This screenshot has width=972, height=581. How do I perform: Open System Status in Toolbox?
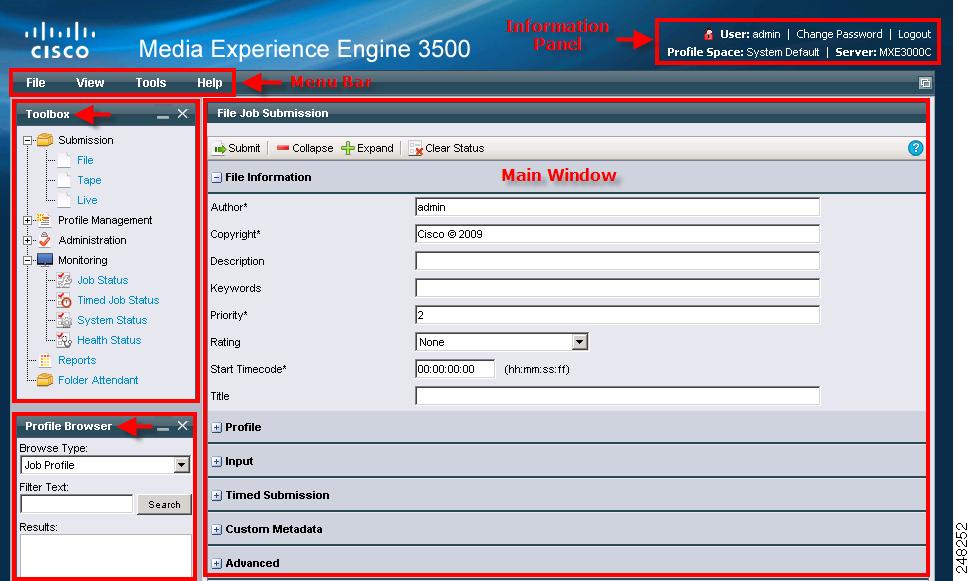point(112,320)
